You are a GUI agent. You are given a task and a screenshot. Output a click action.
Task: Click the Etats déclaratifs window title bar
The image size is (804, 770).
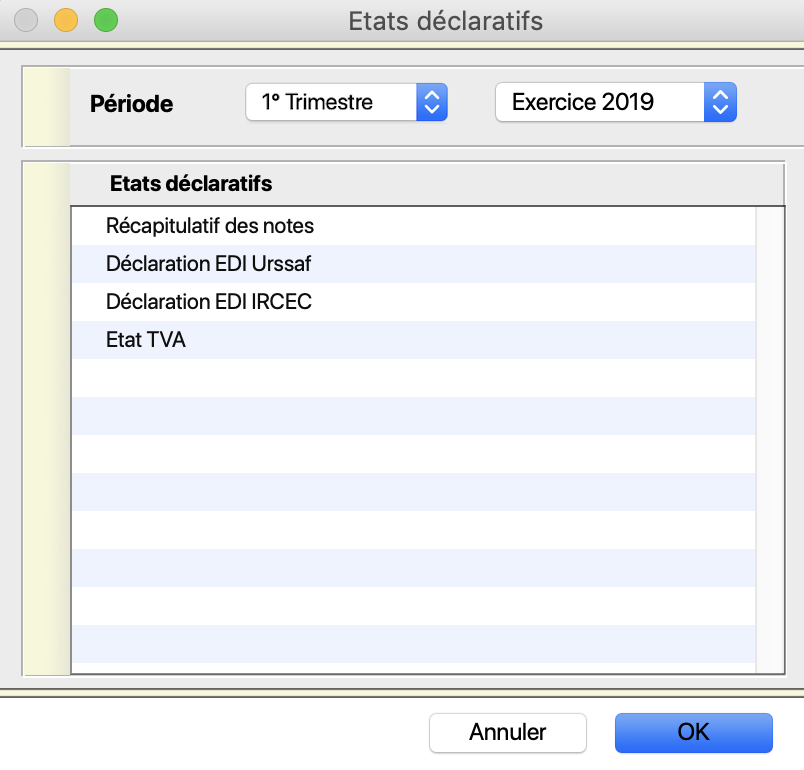click(x=445, y=21)
